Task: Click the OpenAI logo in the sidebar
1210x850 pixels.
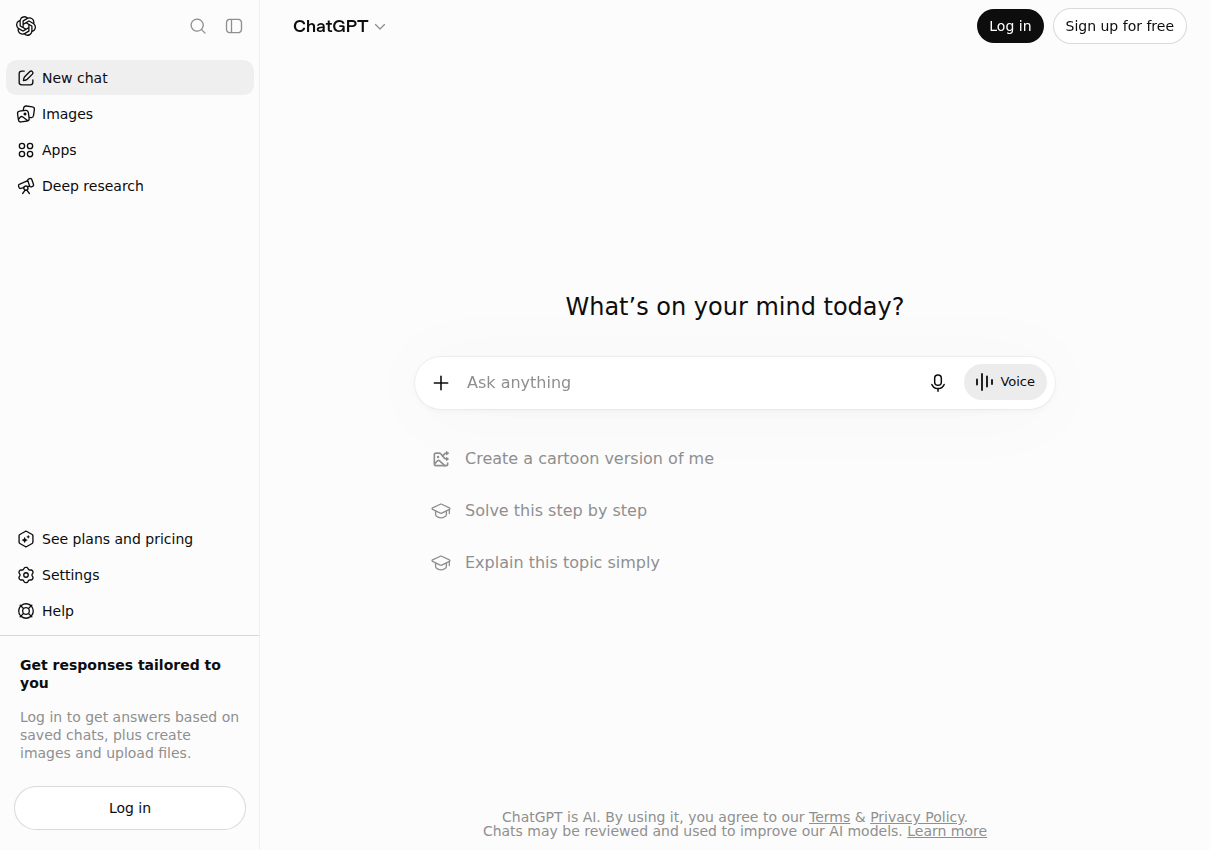Action: 26,26
